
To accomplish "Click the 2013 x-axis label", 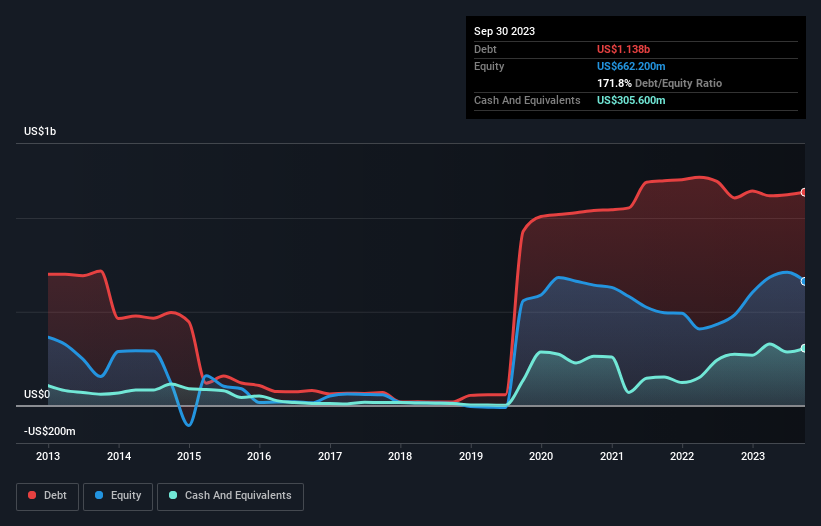I will coord(48,456).
